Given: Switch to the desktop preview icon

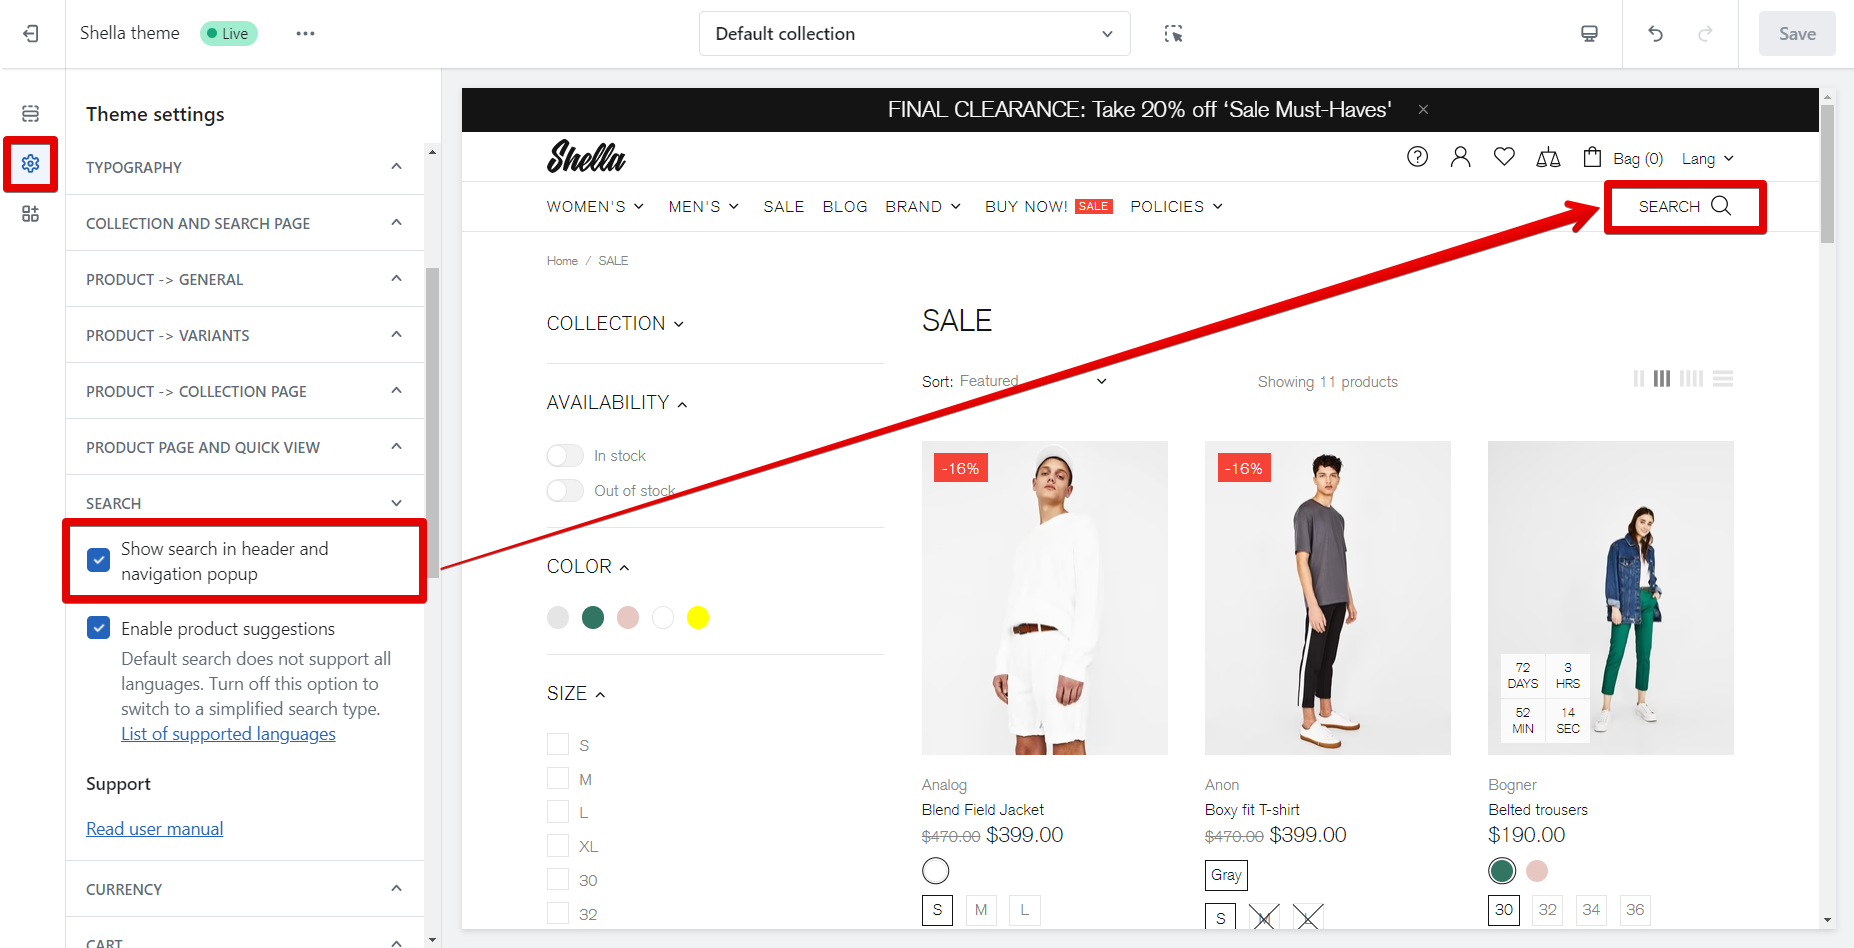Looking at the screenshot, I should tap(1589, 34).
